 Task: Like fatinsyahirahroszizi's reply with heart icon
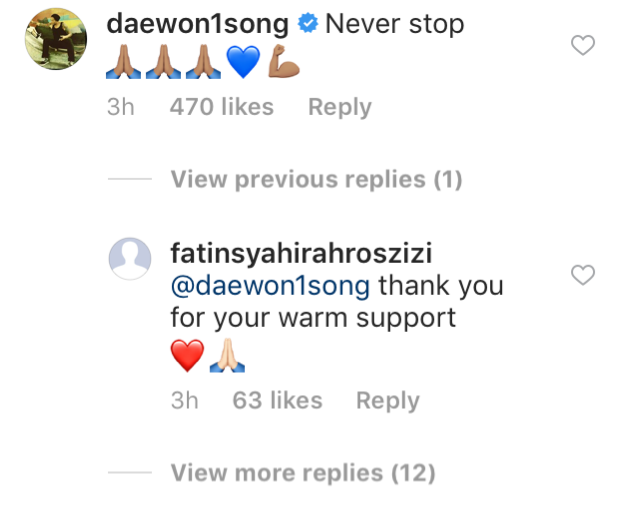point(583,275)
